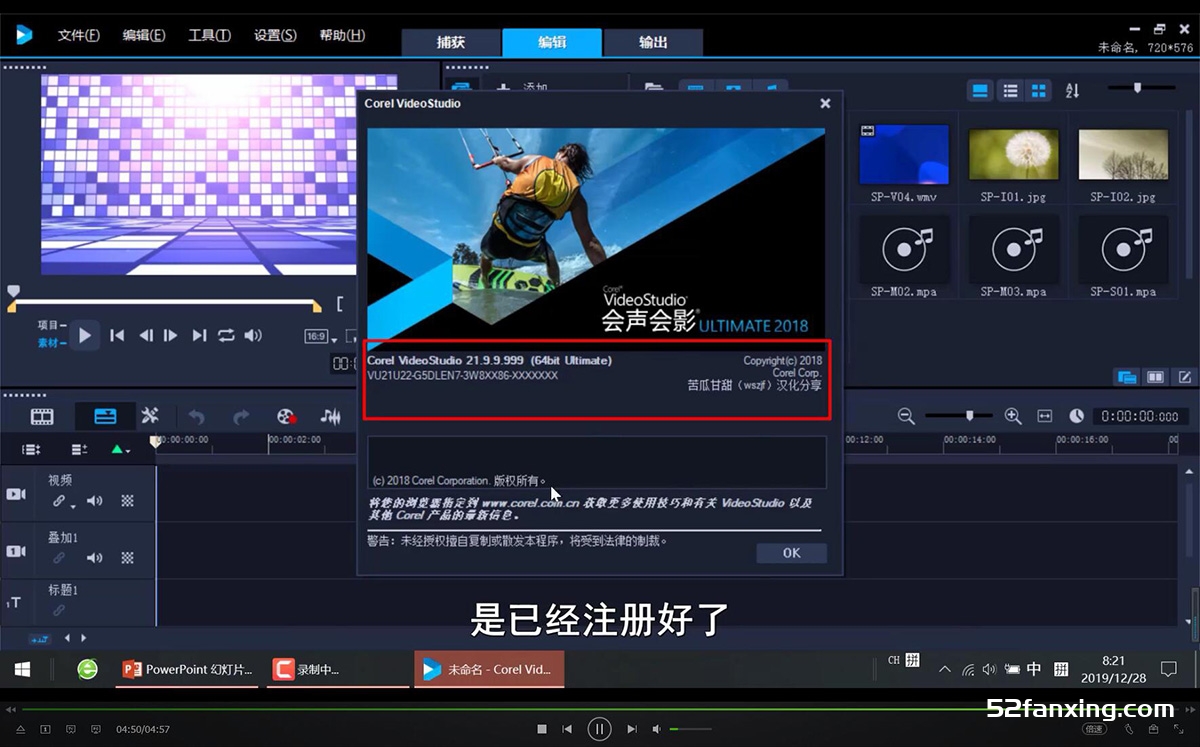Redo the action in the timeline toolbar
The width and height of the screenshot is (1200, 747).
tap(241, 416)
